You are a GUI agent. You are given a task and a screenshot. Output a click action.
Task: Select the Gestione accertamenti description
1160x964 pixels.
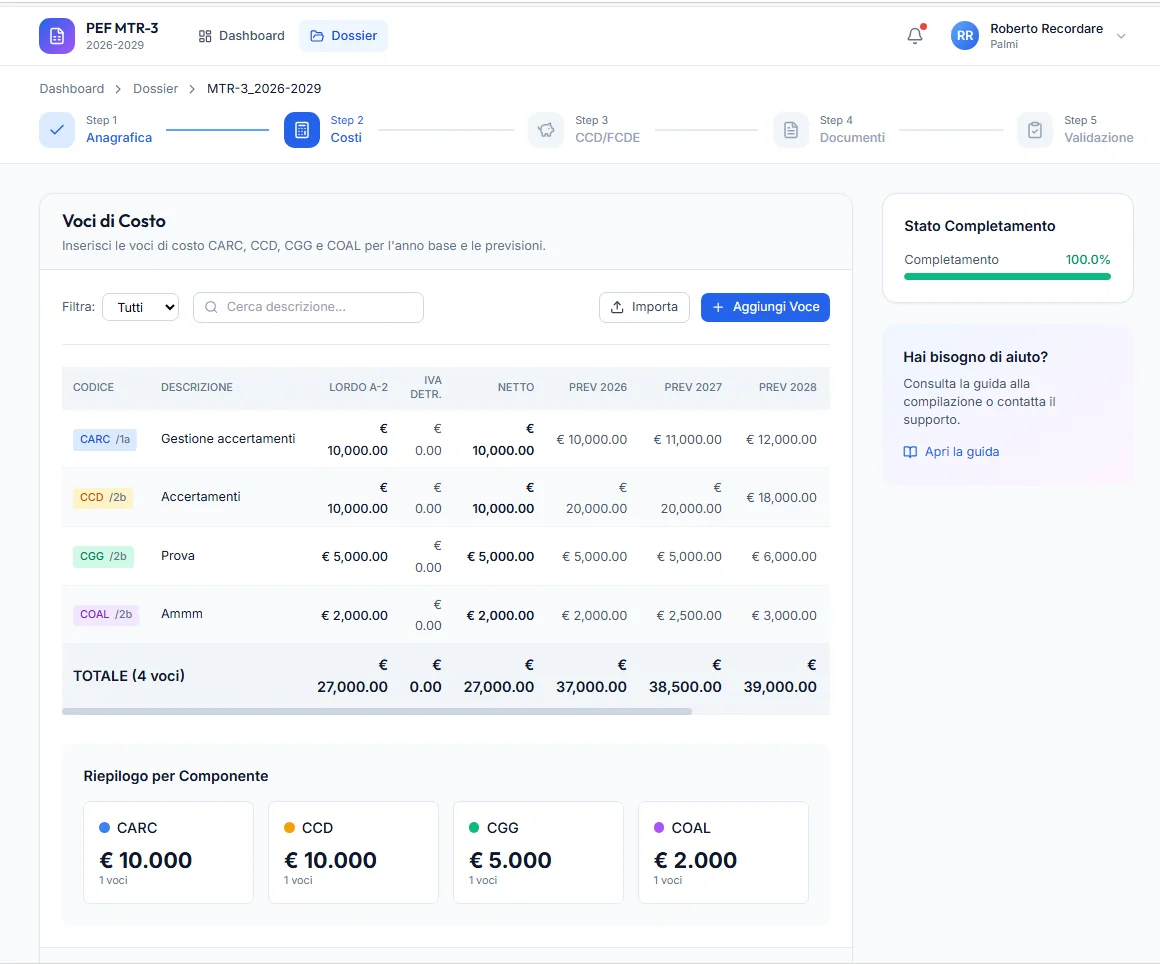click(x=228, y=439)
